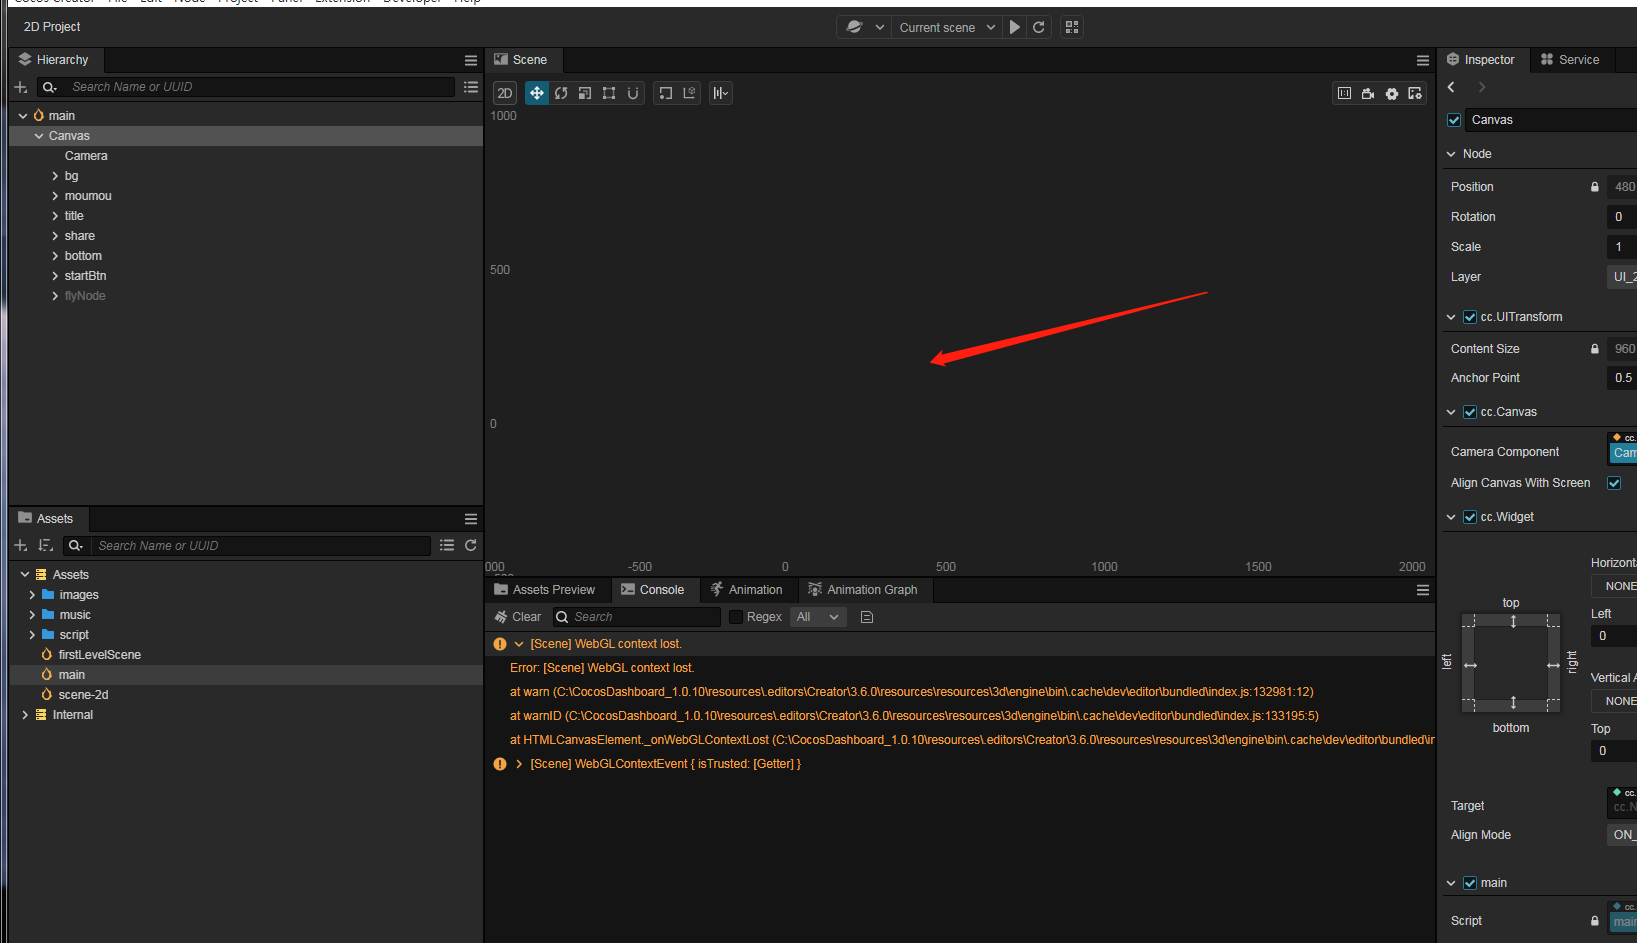Screen dimensions: 1637x943
Task: Open the Current scene dropdown
Action: click(947, 27)
